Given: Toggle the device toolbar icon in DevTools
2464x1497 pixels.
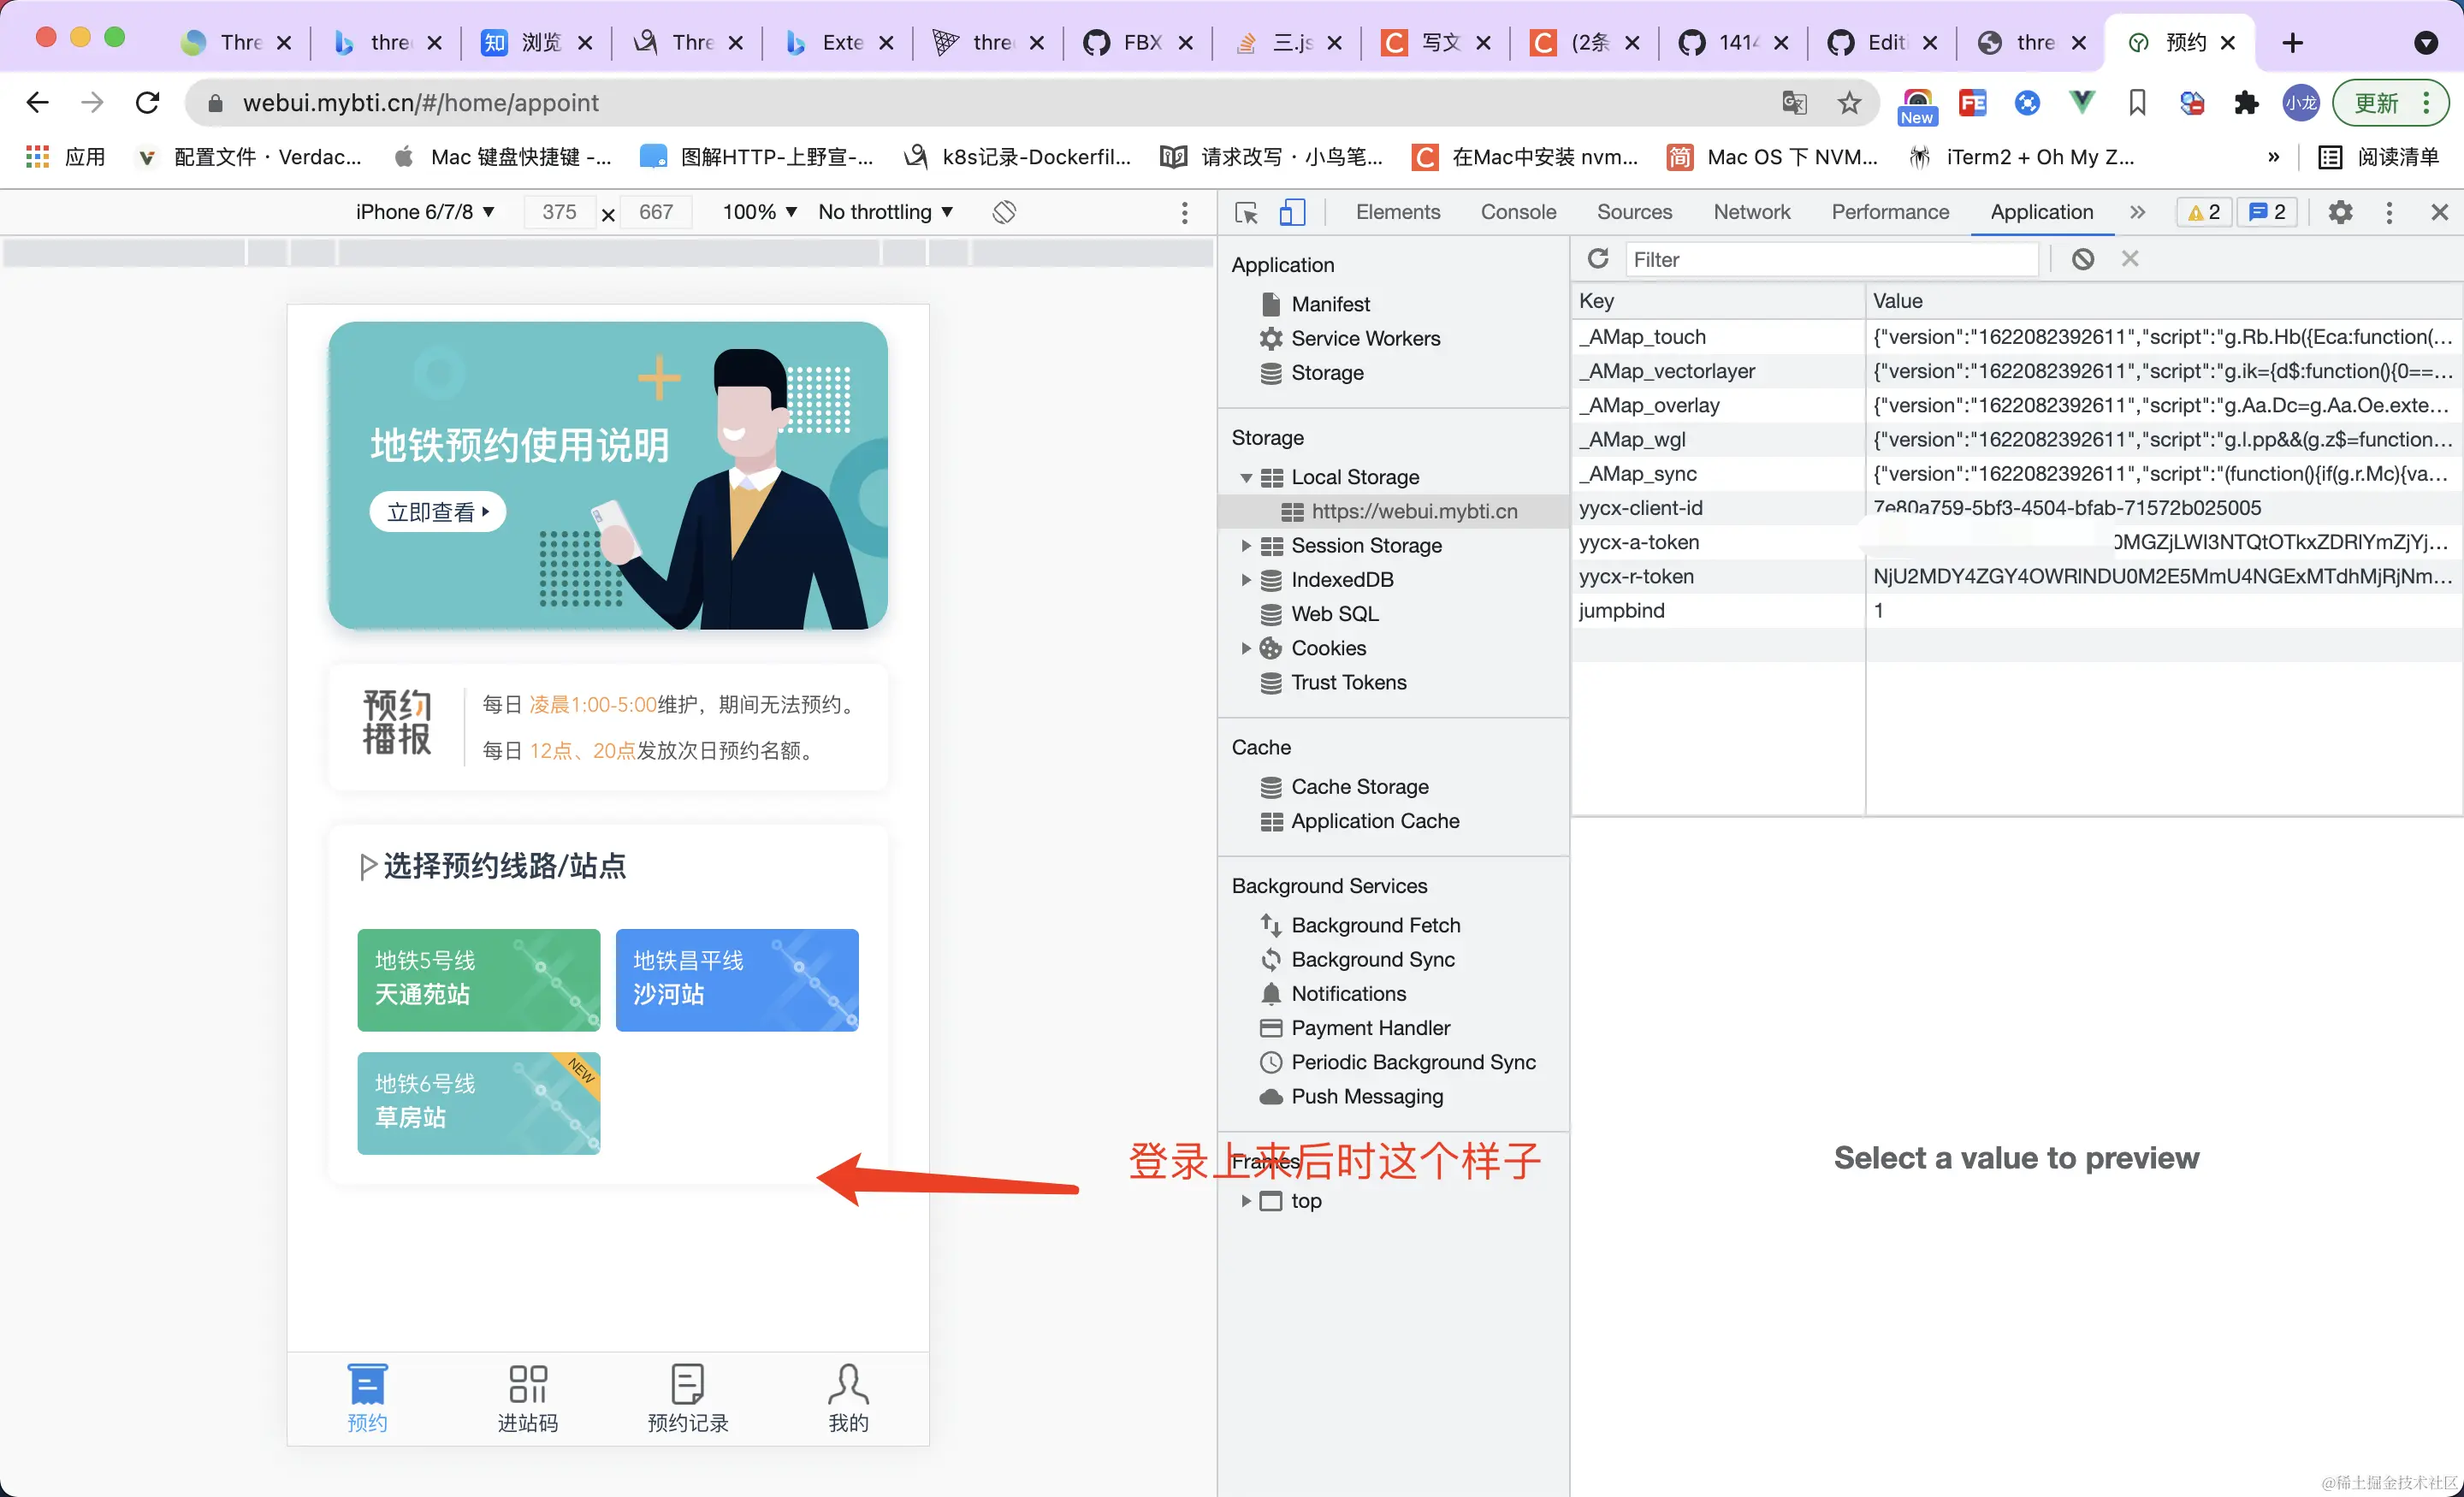Looking at the screenshot, I should pyautogui.click(x=1292, y=212).
